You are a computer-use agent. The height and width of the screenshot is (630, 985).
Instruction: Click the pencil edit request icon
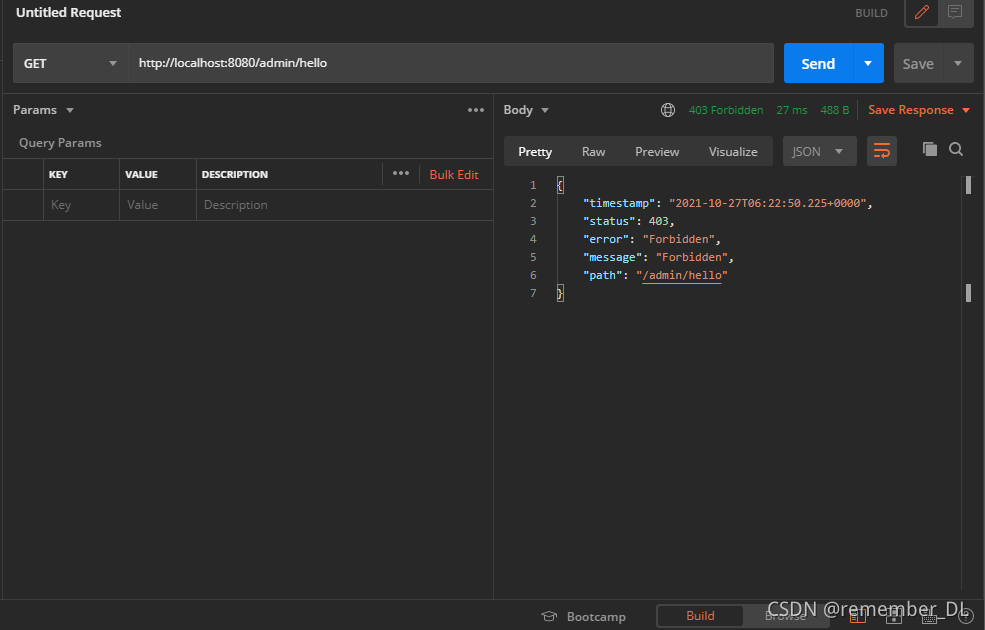click(x=921, y=13)
